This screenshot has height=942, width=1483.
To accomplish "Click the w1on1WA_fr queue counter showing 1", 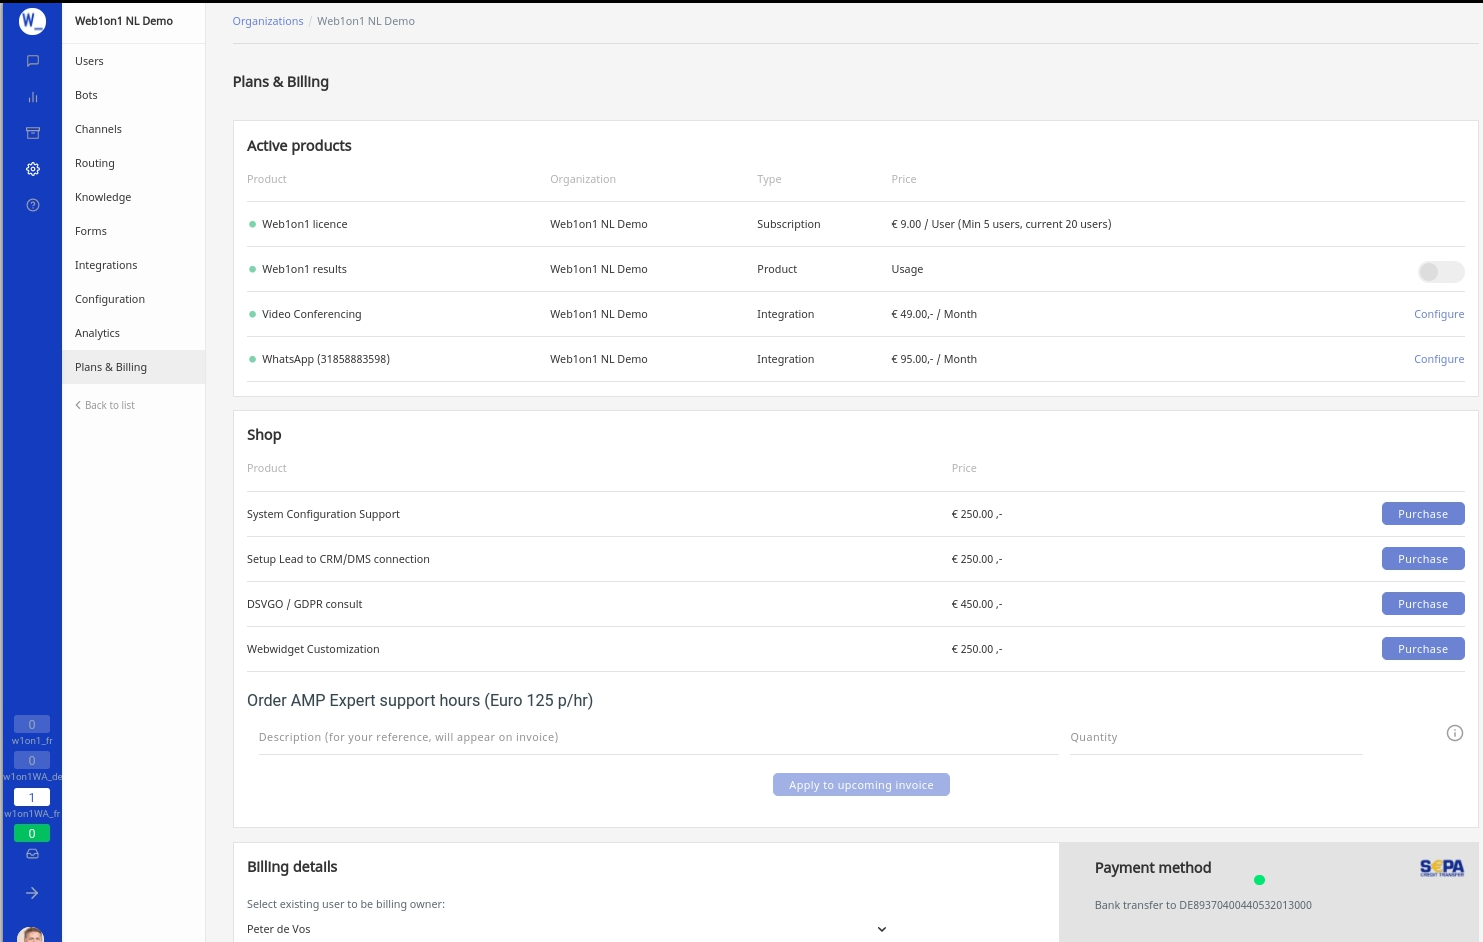I will click(32, 797).
